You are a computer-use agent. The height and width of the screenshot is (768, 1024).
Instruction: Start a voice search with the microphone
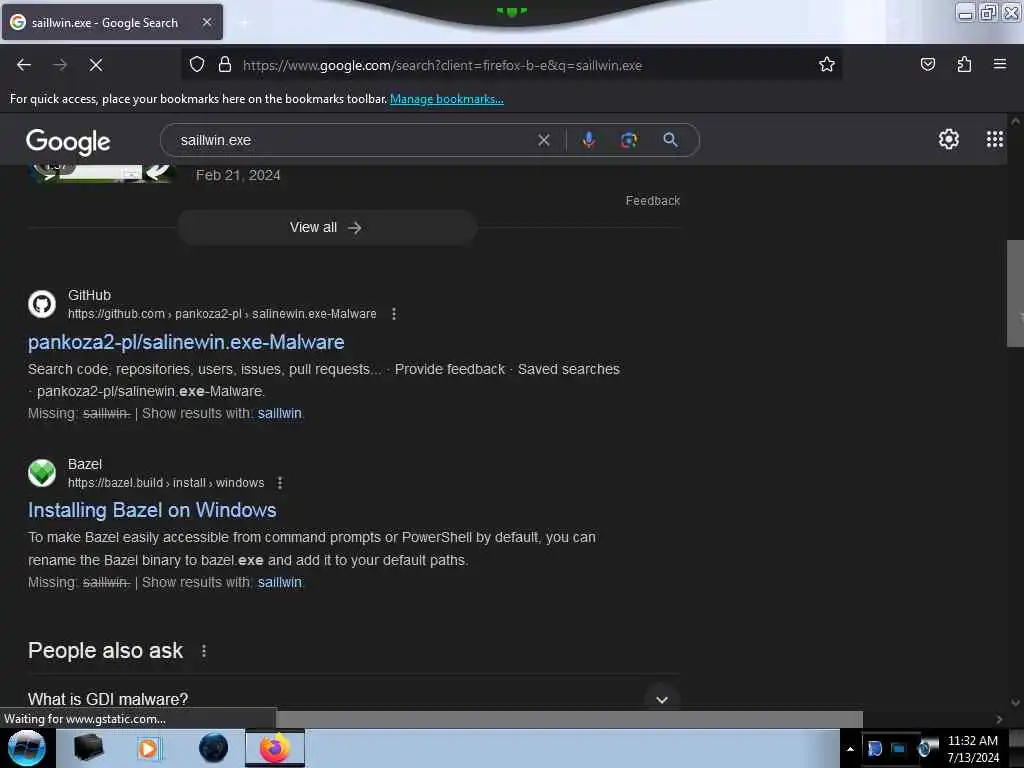[x=588, y=140]
